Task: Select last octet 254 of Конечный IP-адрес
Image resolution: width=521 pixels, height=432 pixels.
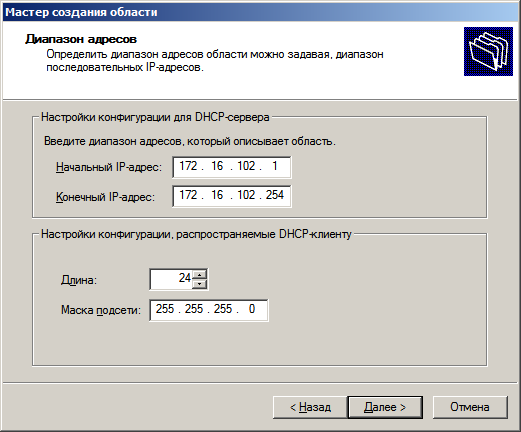Action: pos(275,195)
